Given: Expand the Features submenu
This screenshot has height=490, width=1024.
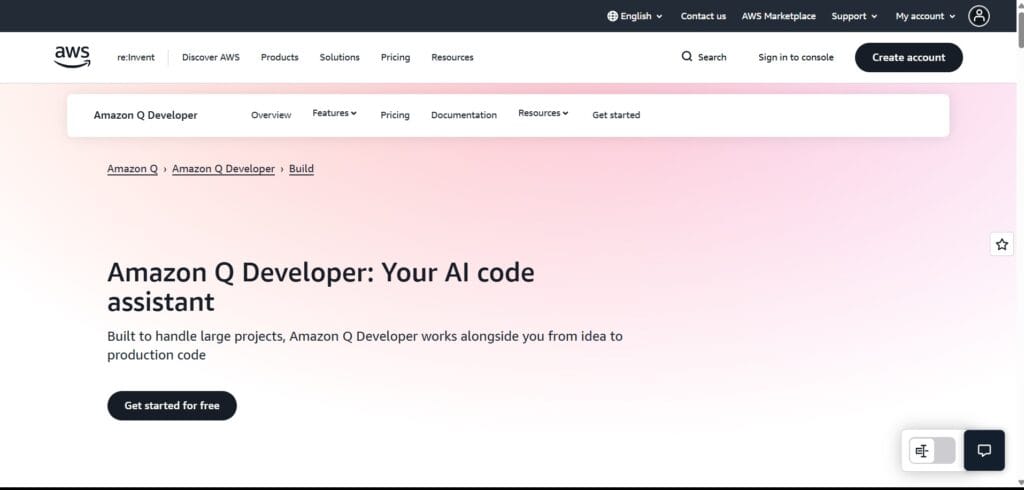Looking at the screenshot, I should pos(334,113).
